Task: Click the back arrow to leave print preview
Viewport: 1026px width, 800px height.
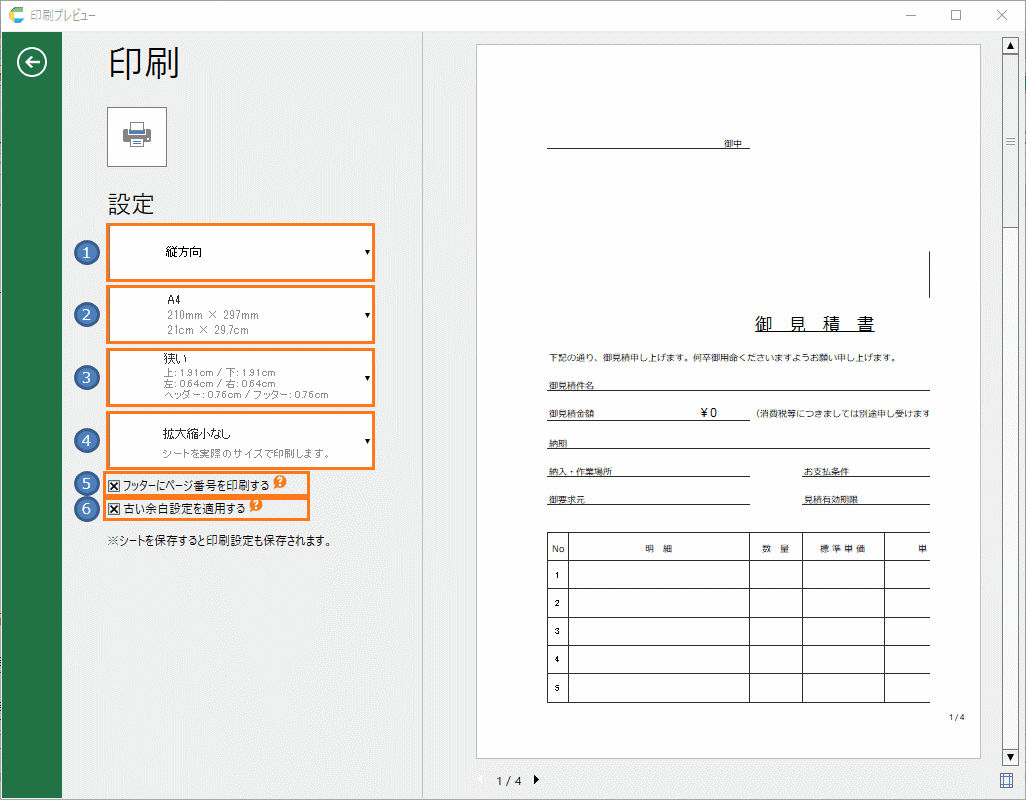Action: tap(32, 62)
